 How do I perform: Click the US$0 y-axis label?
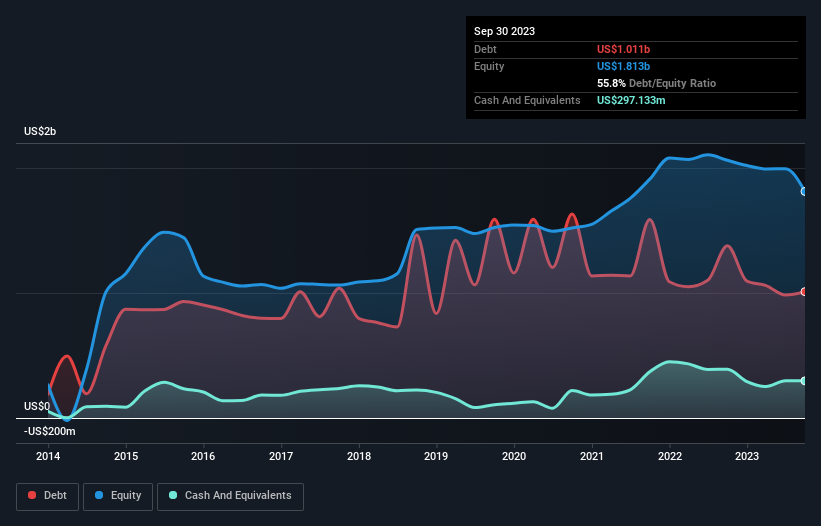click(37, 407)
